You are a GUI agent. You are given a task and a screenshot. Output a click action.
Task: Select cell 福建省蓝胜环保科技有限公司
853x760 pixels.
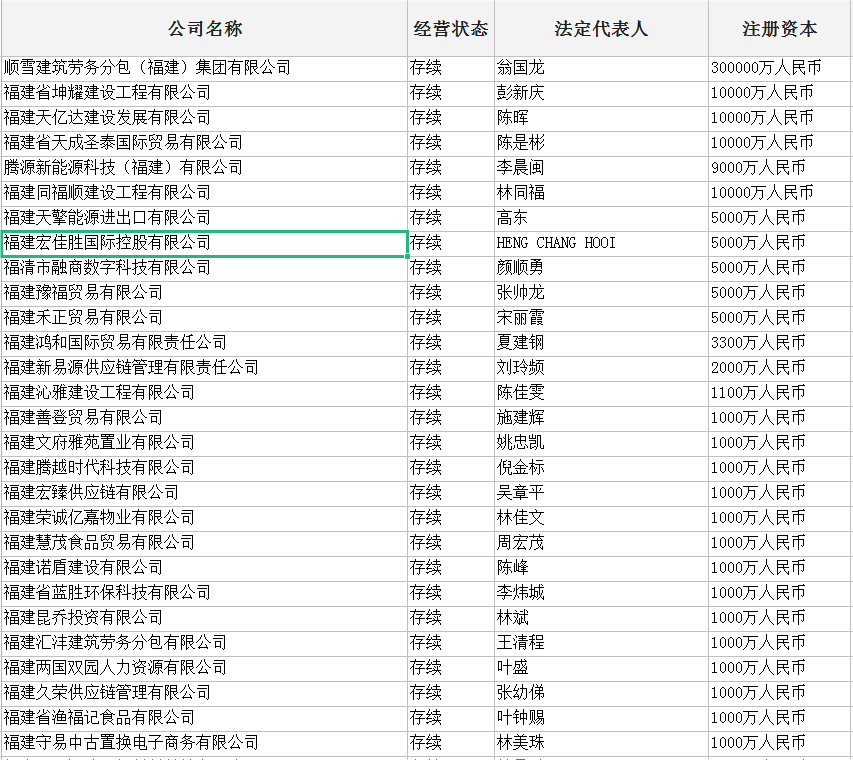(x=205, y=594)
